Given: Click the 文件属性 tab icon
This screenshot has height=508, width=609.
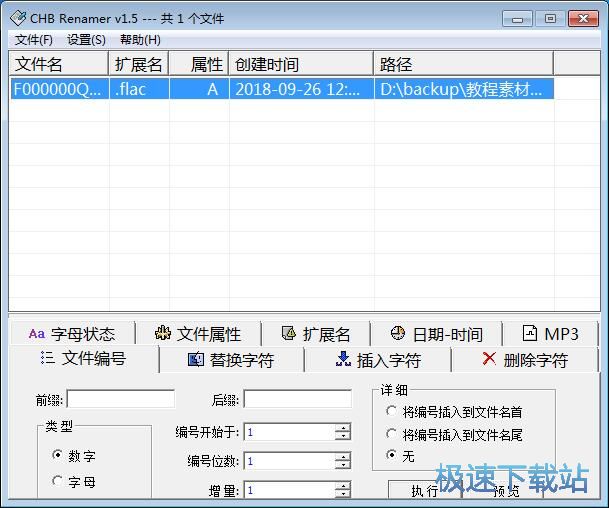Looking at the screenshot, I should (x=163, y=333).
